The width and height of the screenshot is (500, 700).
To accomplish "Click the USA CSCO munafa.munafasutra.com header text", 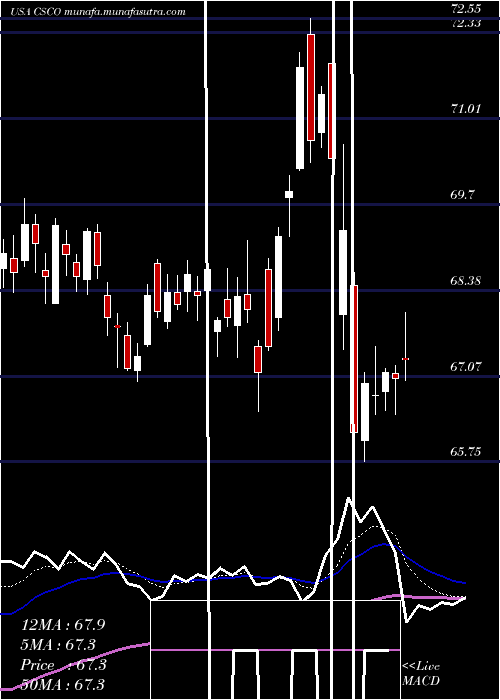I will 98,12.
